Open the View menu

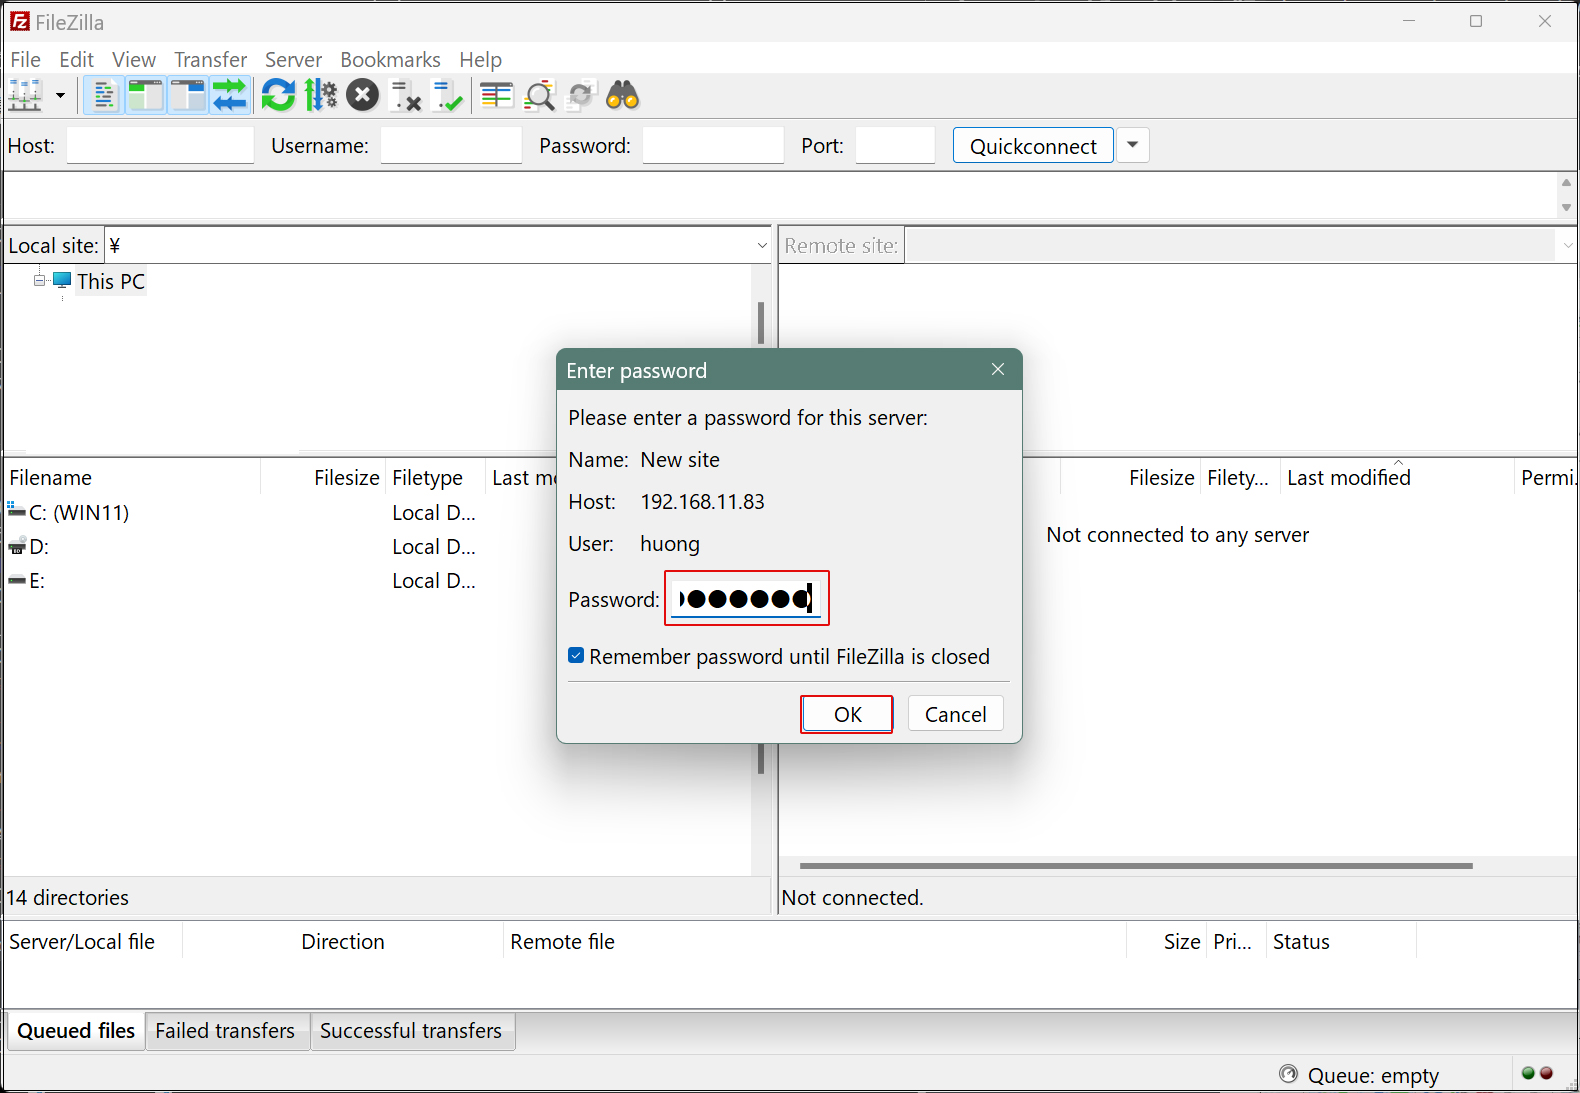click(134, 60)
